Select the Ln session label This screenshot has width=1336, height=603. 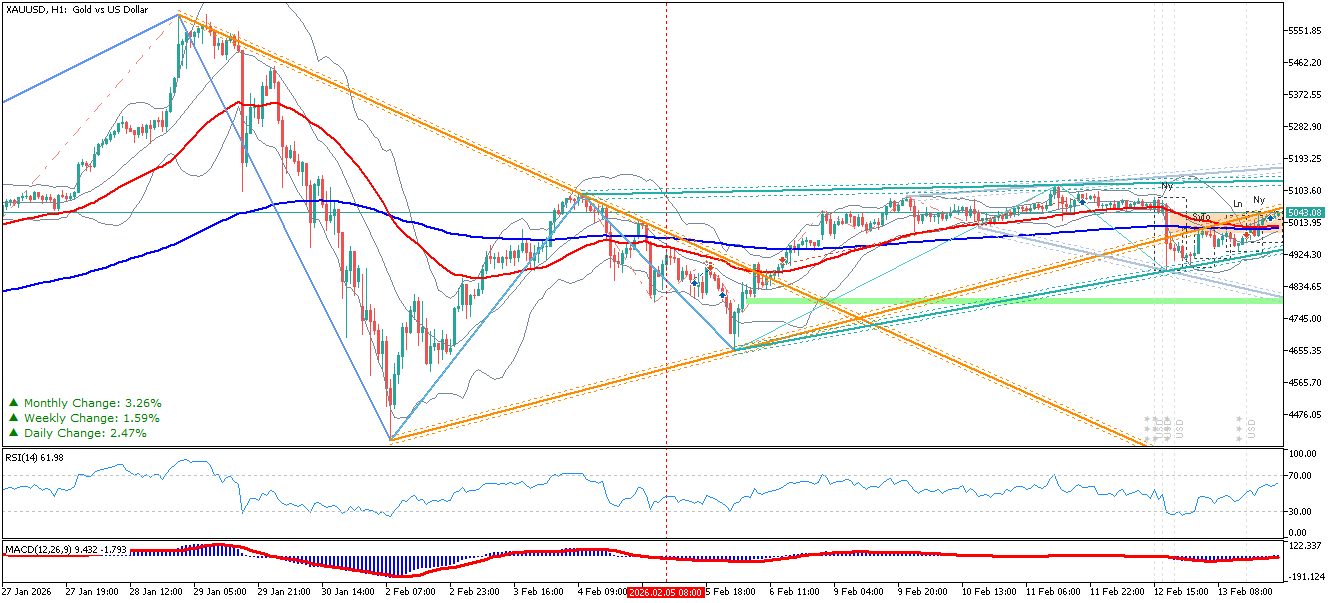point(1238,204)
